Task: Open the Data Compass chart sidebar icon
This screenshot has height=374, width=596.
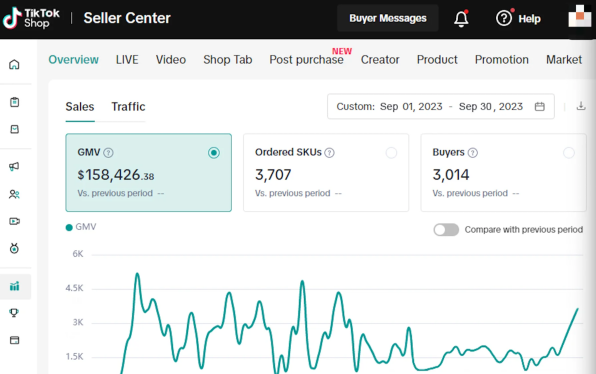Action: [x=14, y=286]
